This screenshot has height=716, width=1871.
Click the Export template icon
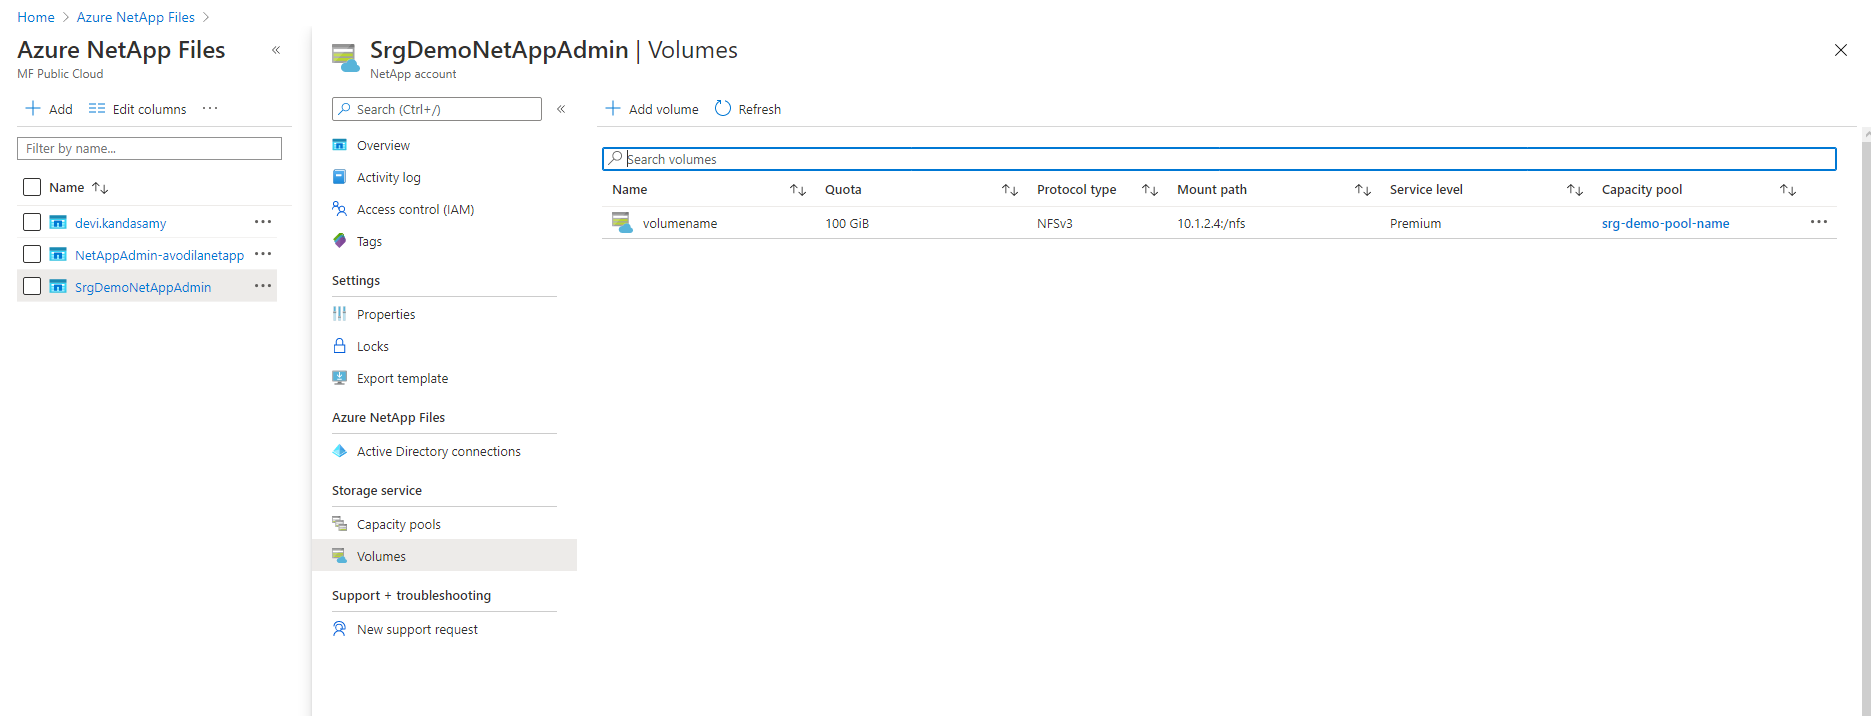click(340, 378)
